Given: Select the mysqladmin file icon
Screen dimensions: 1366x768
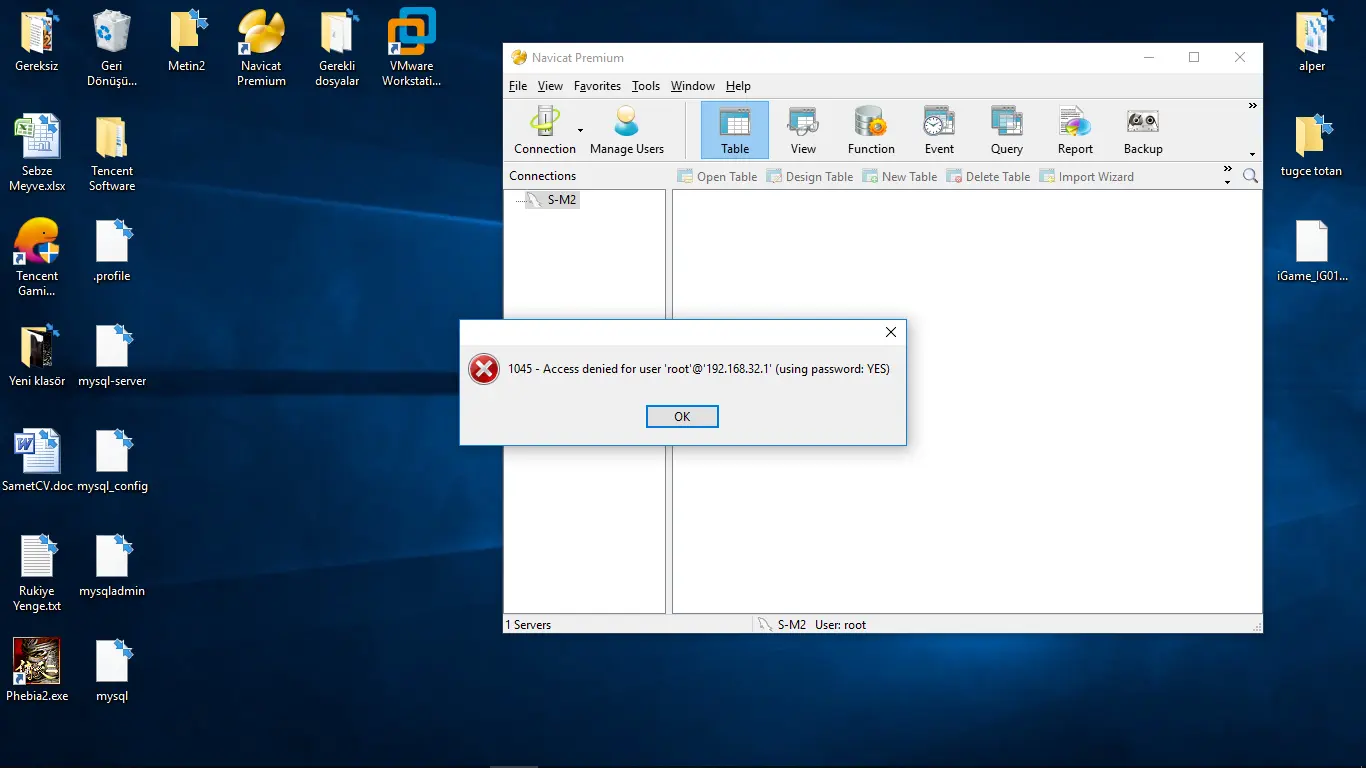Looking at the screenshot, I should [112, 566].
